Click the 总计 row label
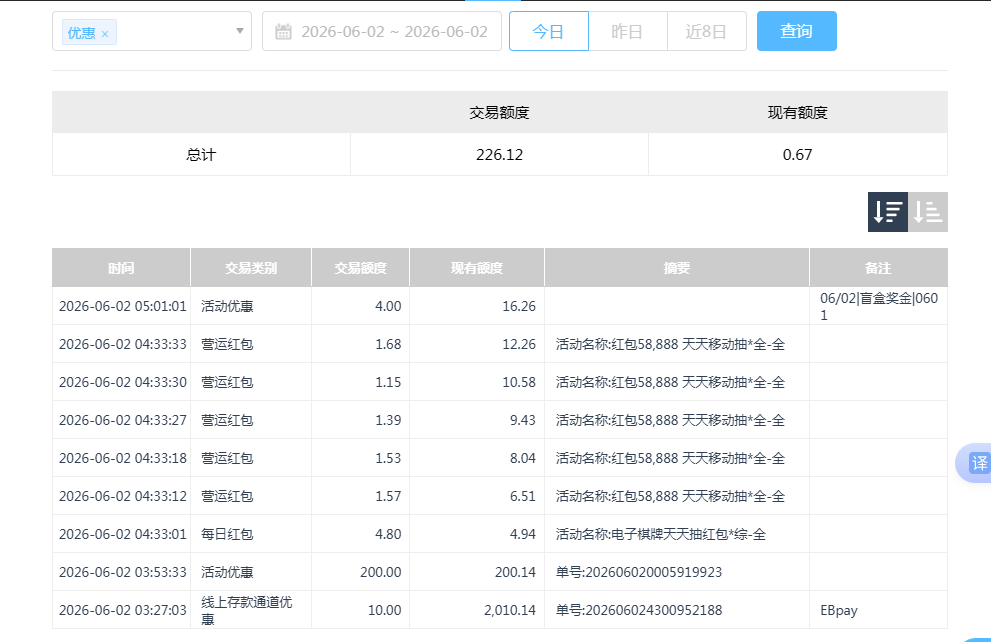Screen dimensions: 991x642 [x=201, y=155]
